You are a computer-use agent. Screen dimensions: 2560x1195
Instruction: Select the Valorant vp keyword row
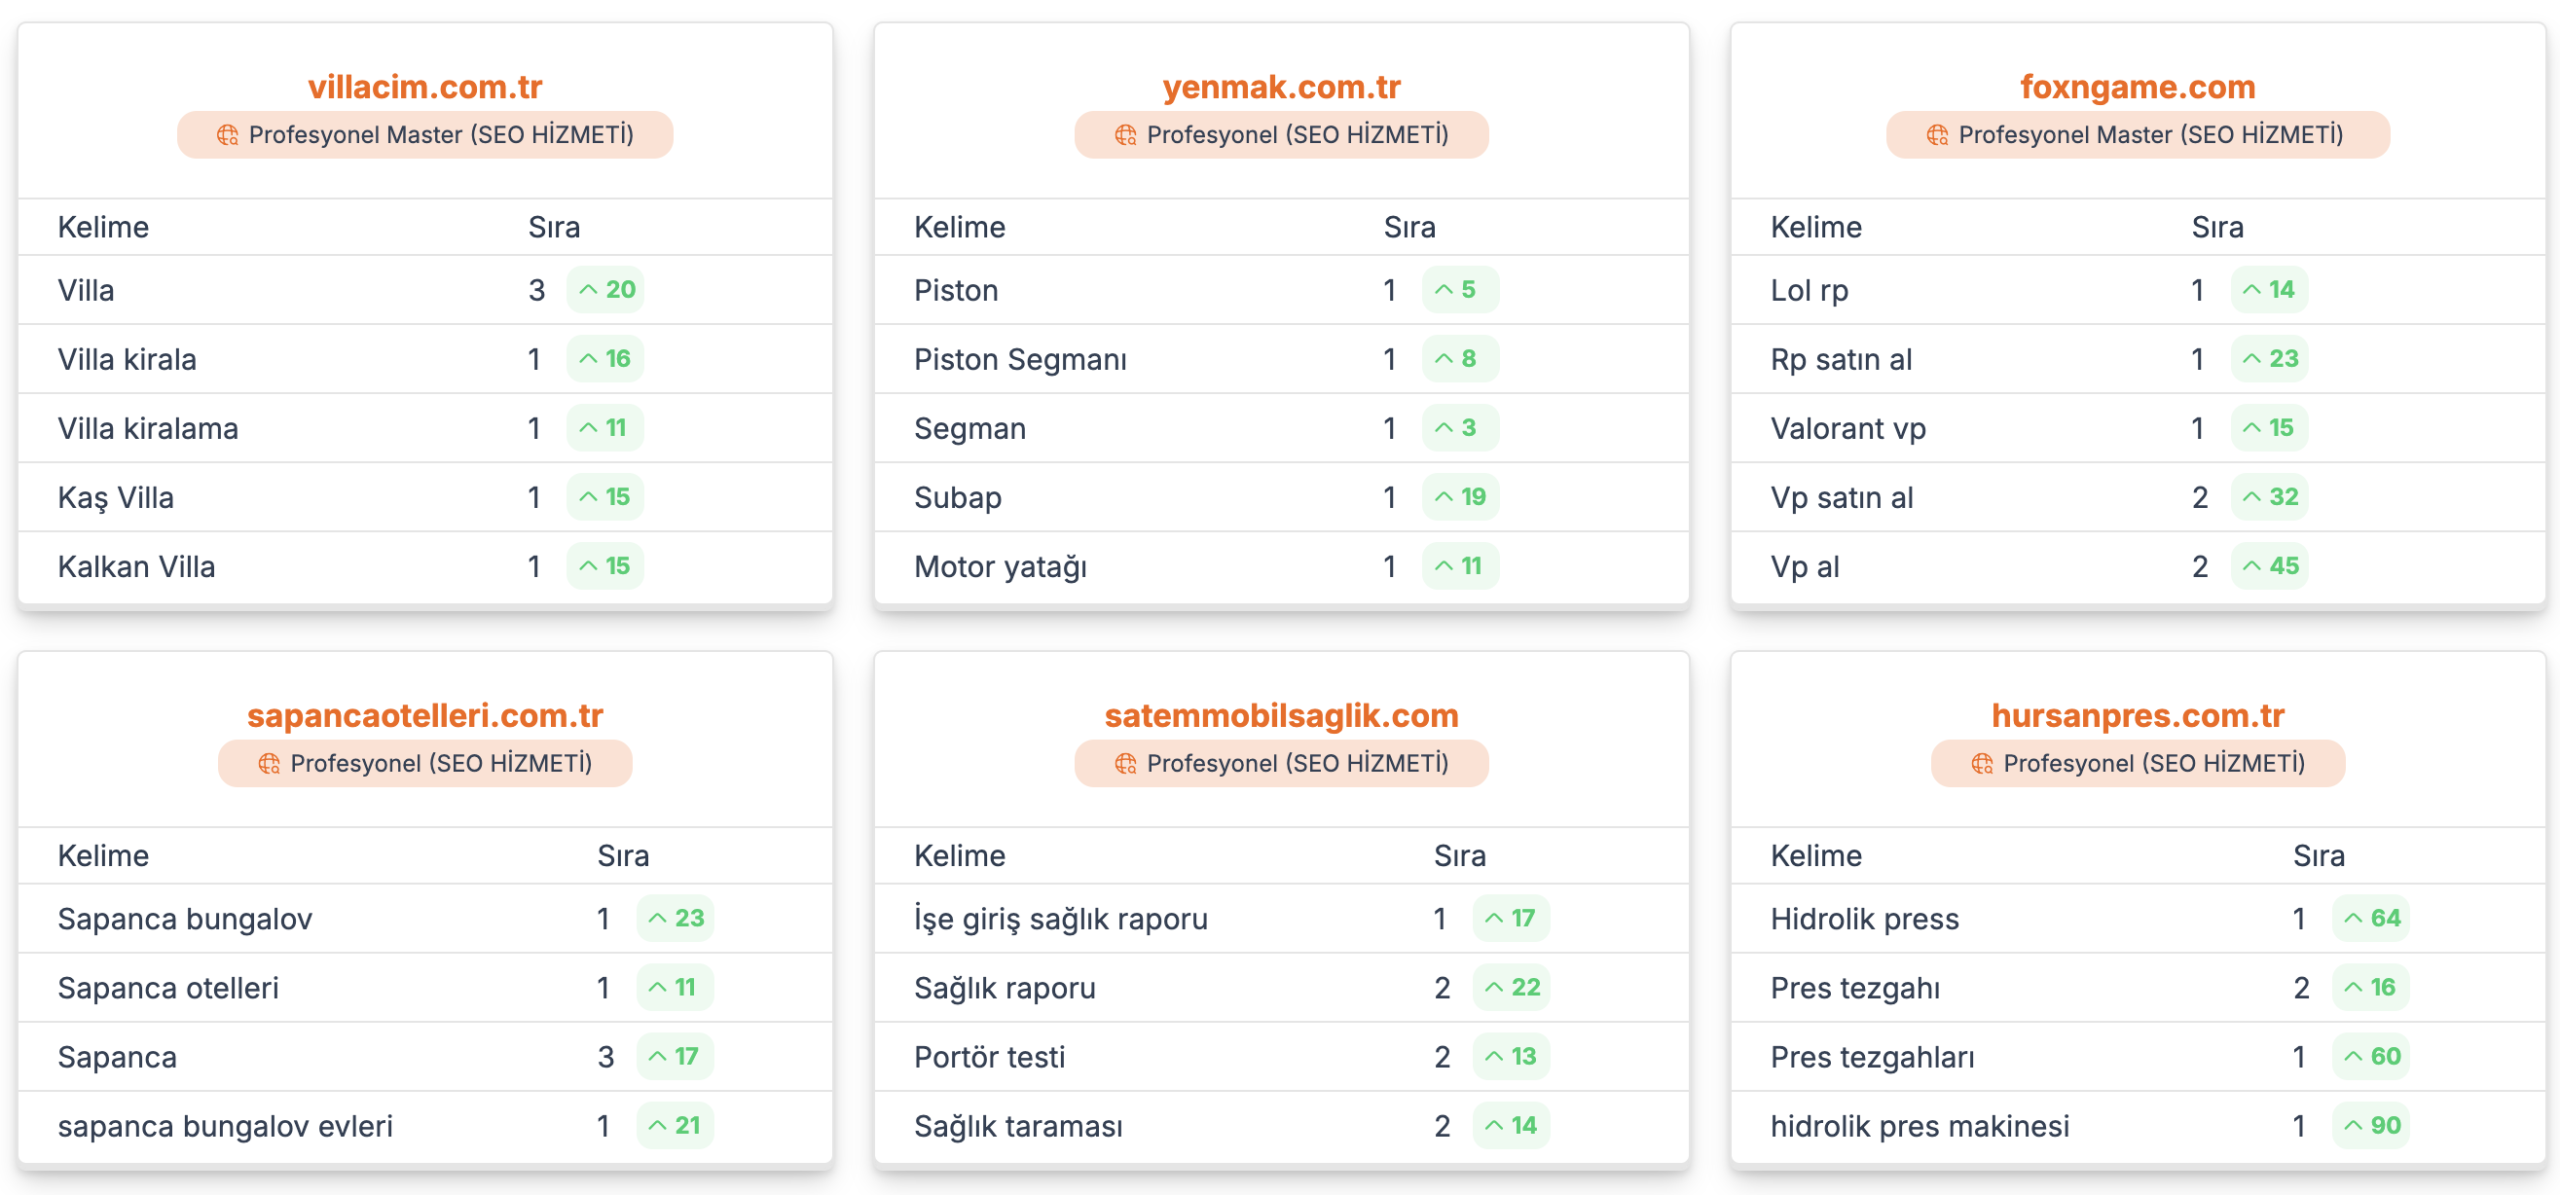[x=2138, y=428]
